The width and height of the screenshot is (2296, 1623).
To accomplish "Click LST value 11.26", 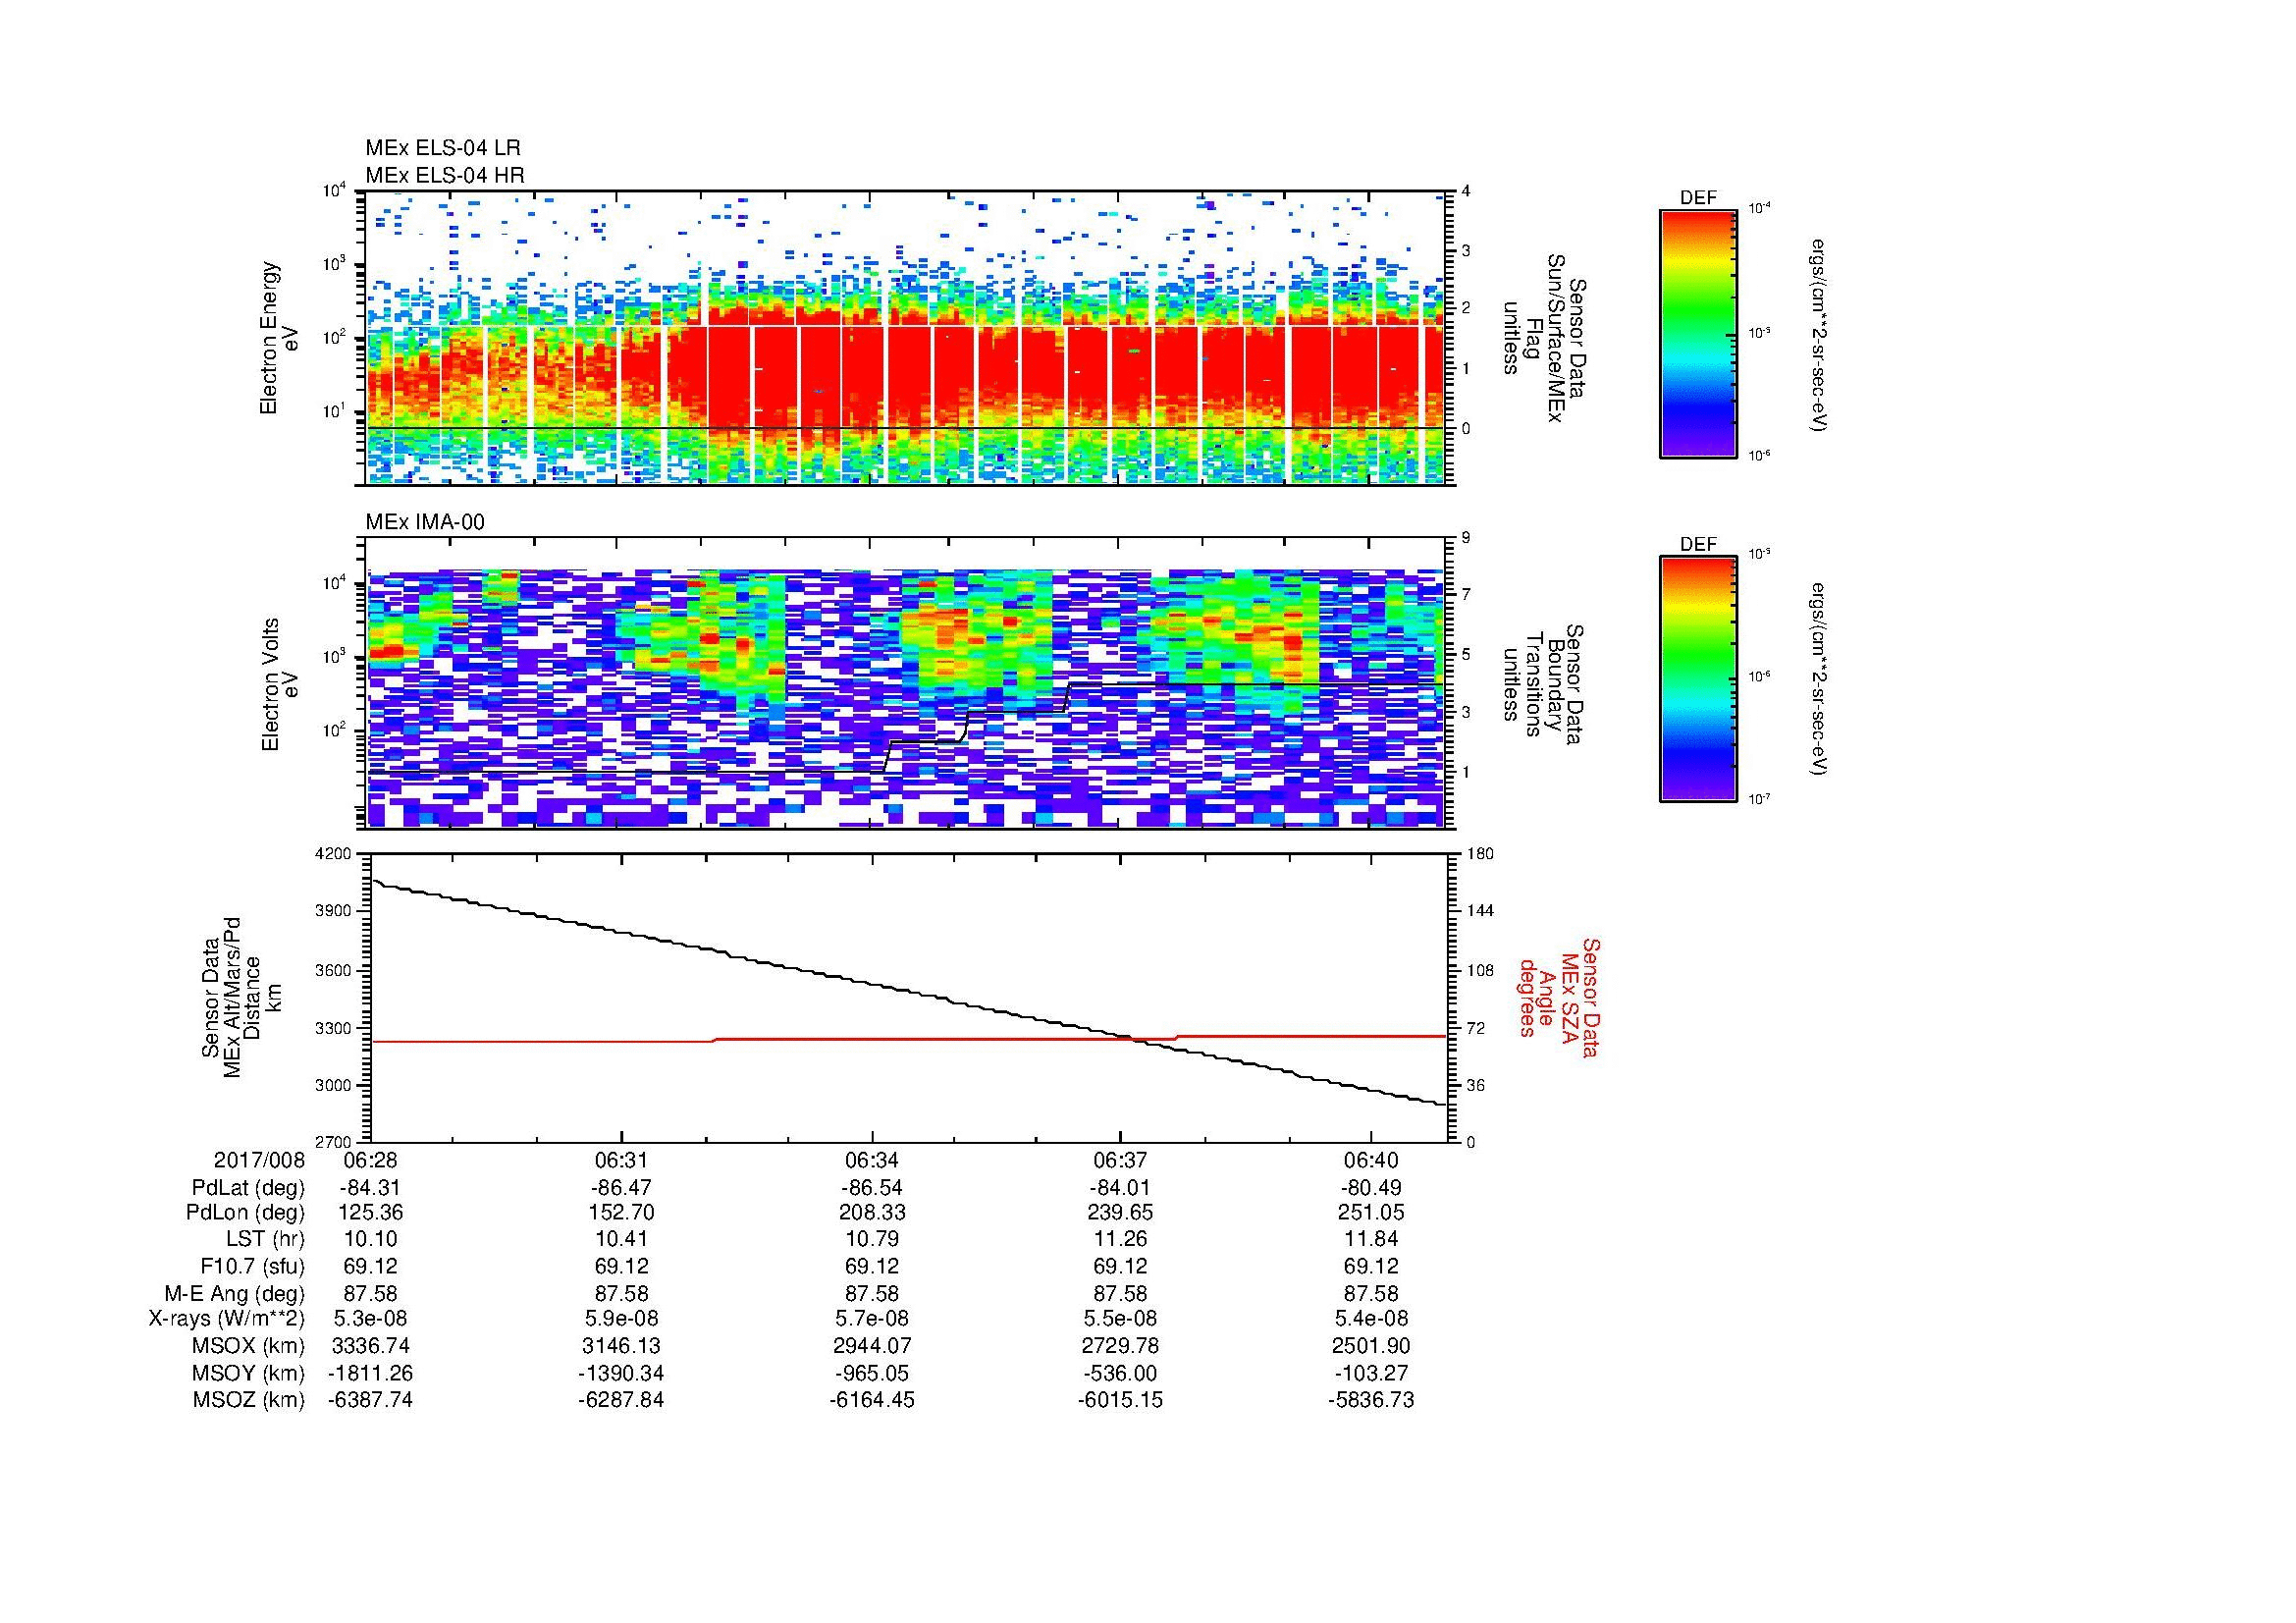I will [1121, 1240].
